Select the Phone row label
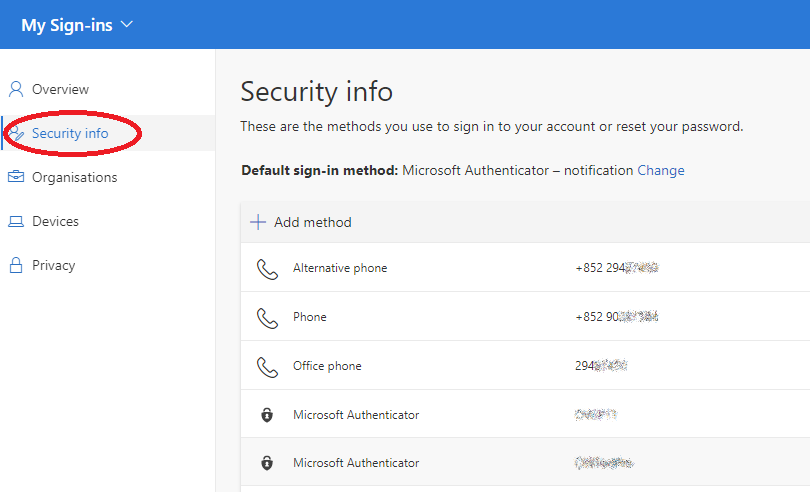This screenshot has width=810, height=492. coord(309,317)
